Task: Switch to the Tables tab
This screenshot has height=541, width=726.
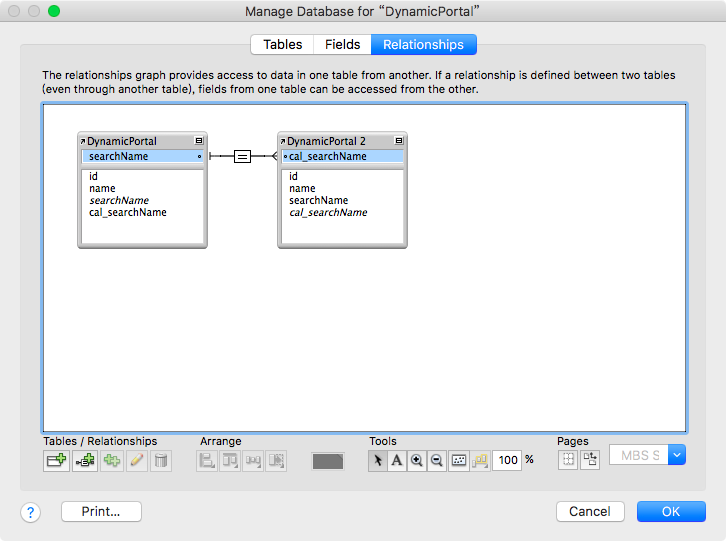Action: coord(282,44)
